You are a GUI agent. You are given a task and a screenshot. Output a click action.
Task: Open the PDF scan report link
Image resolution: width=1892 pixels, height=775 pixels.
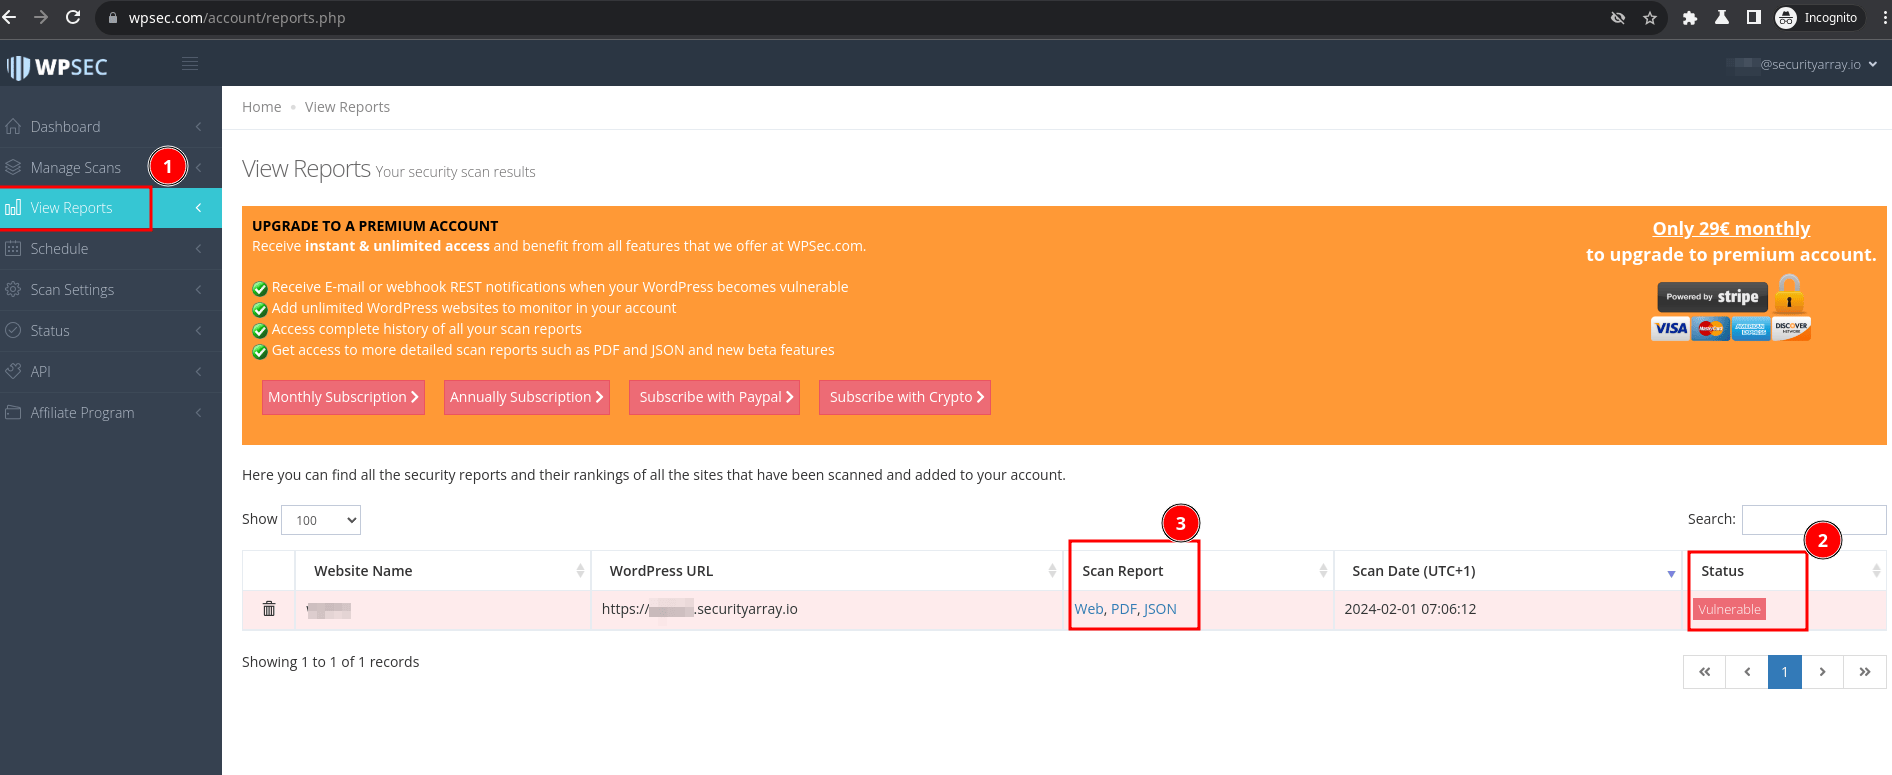1124,609
